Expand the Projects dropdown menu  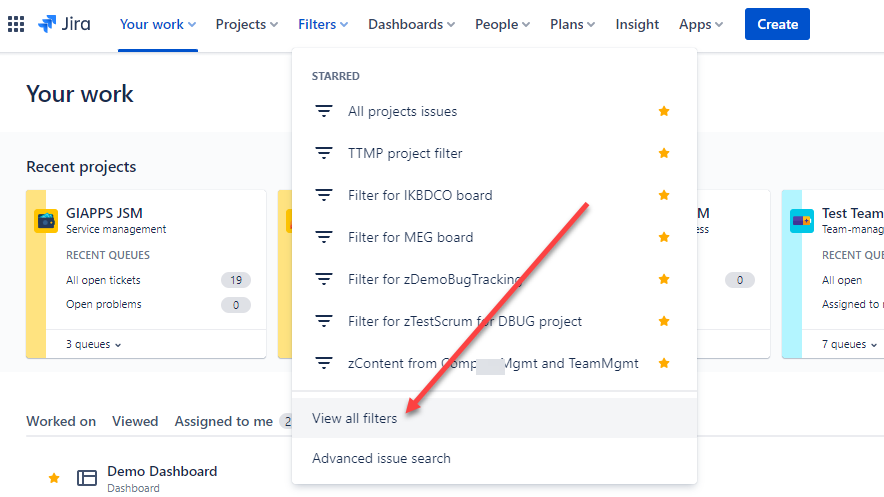point(247,24)
